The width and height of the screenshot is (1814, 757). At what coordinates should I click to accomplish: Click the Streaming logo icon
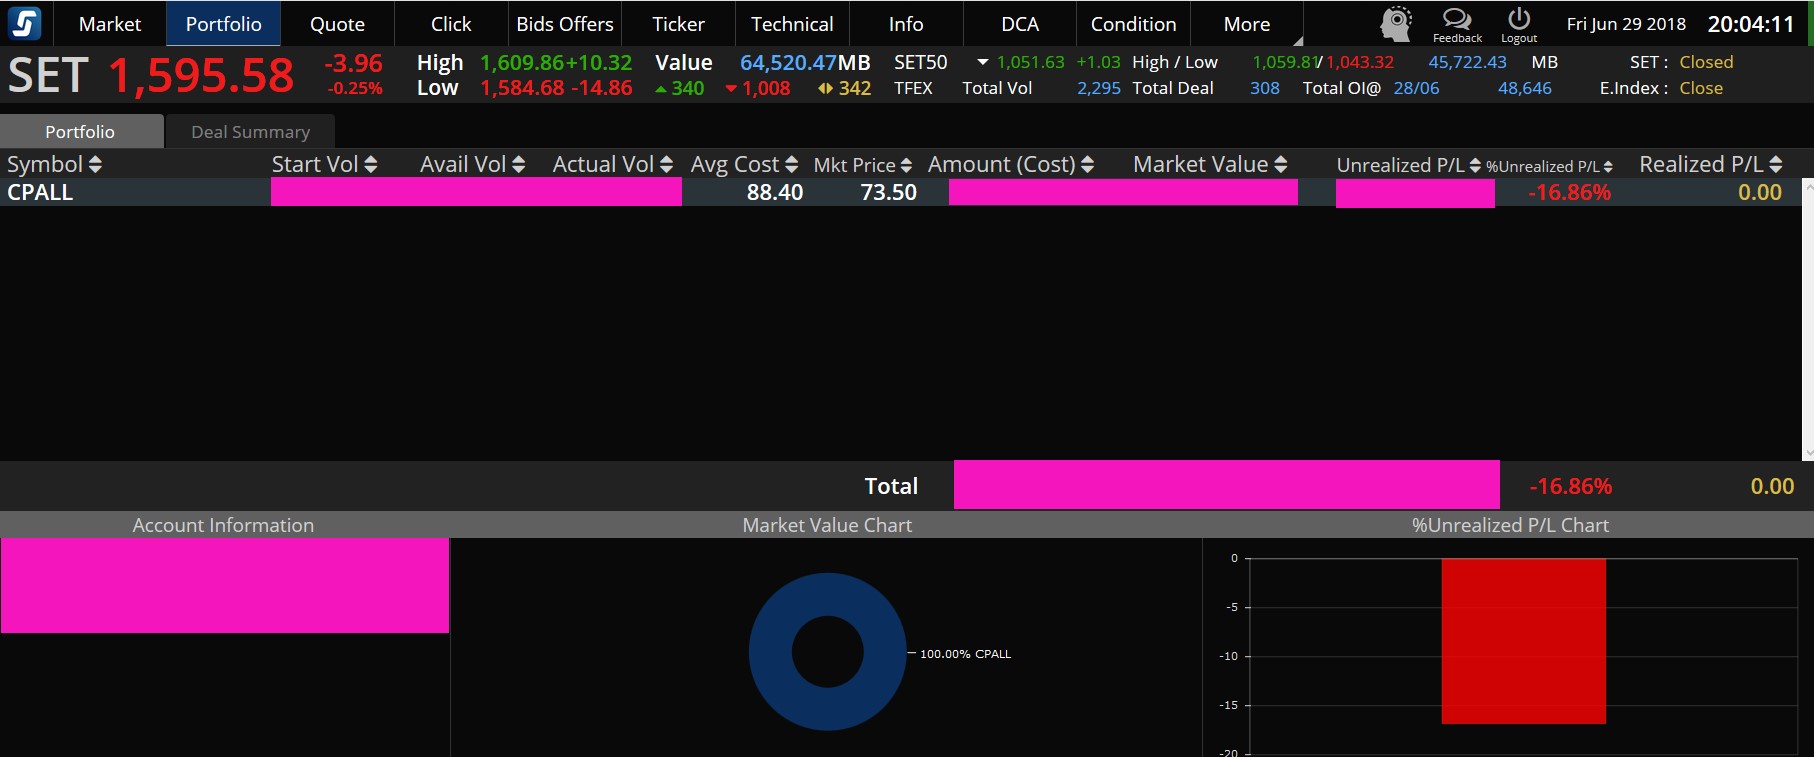pos(24,23)
